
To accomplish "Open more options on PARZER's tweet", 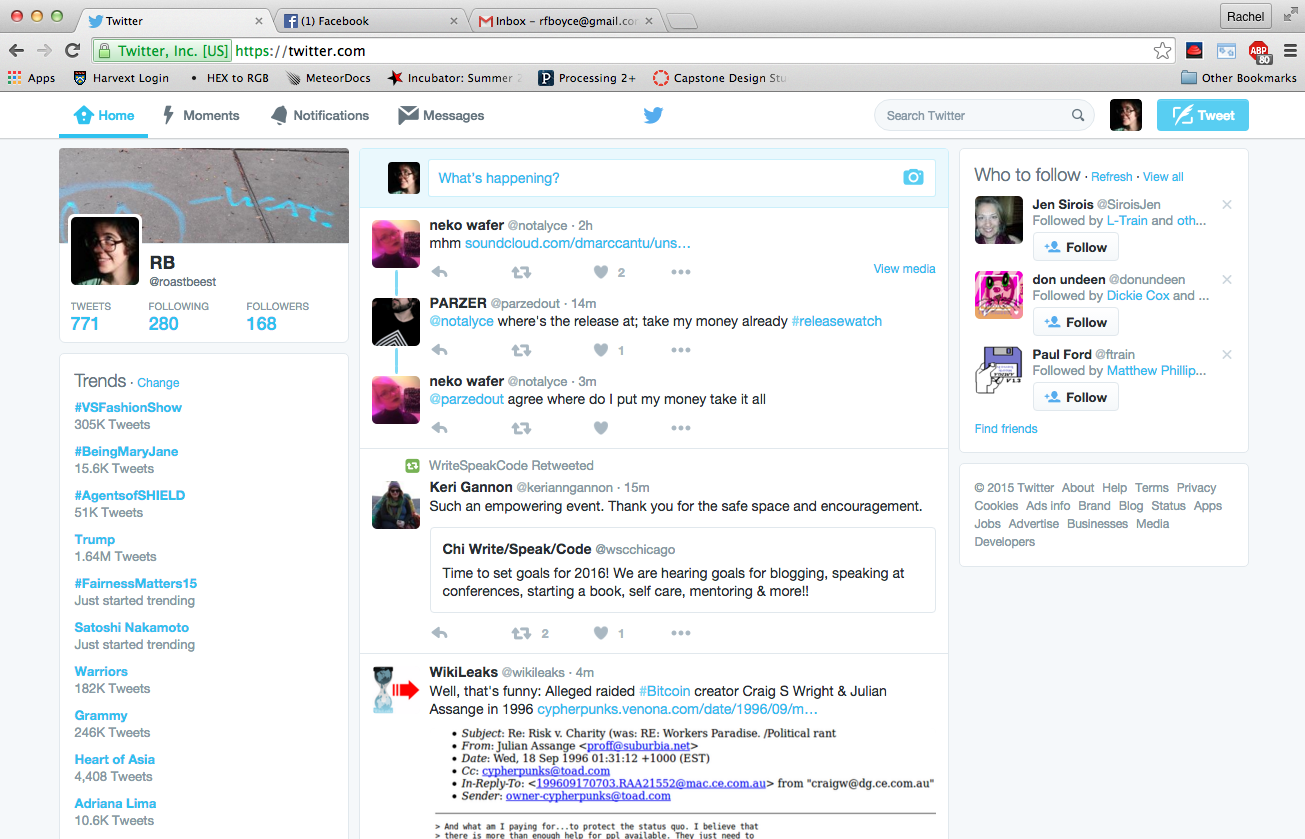I will pyautogui.click(x=681, y=350).
